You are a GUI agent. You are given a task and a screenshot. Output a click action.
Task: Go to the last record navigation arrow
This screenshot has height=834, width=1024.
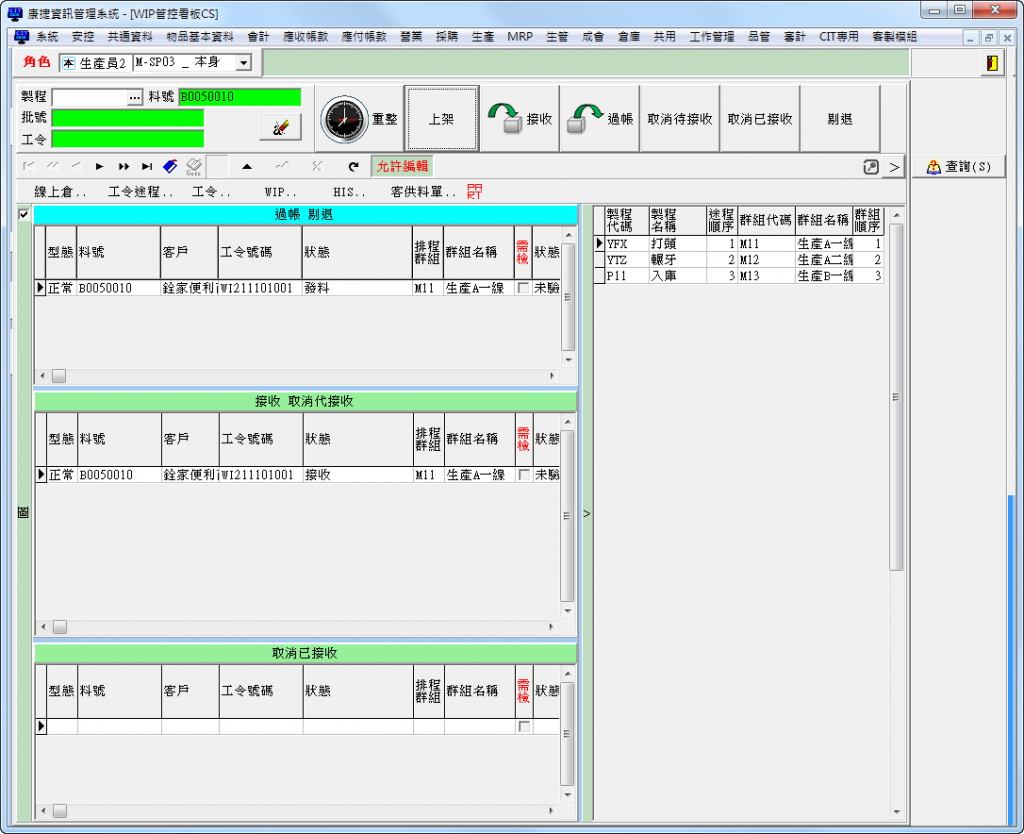147,166
